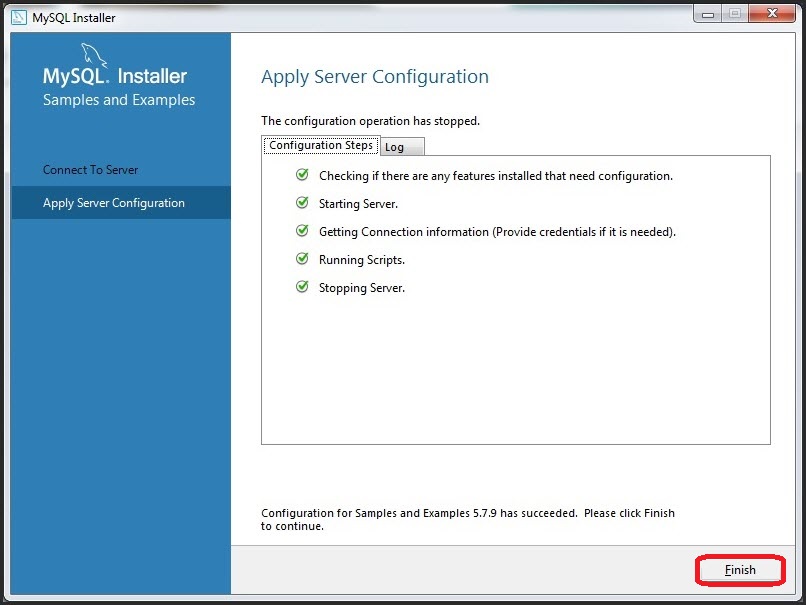Screen dimensions: 806x605
Task: Click 'Checking if there are any features' text
Action: point(496,176)
